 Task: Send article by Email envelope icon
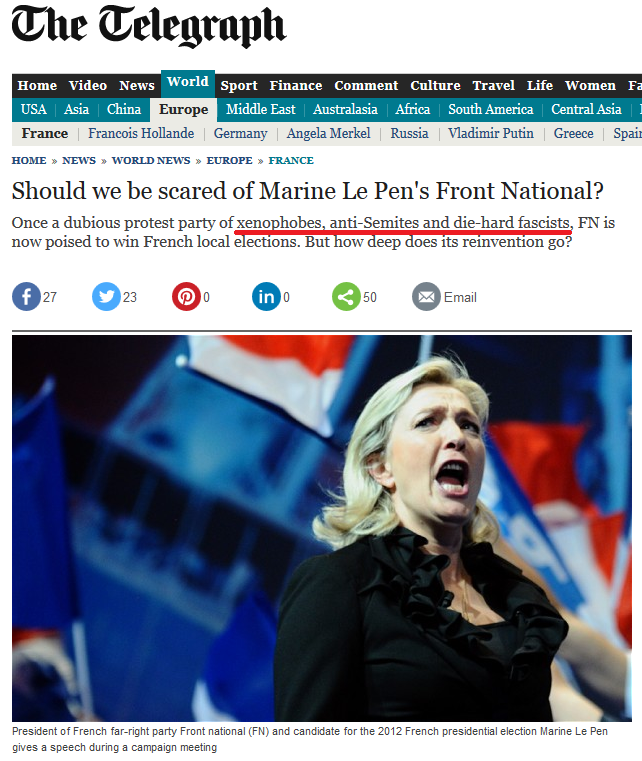tap(426, 297)
